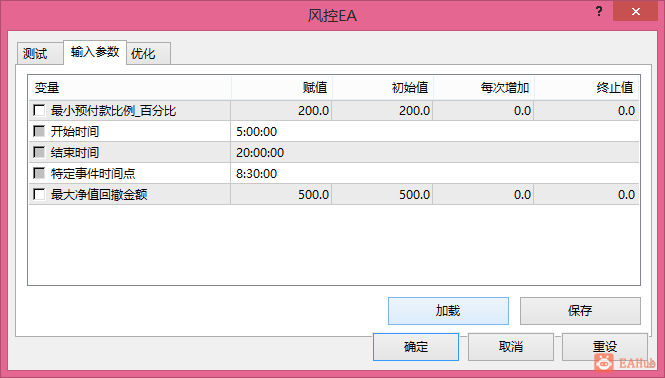665x378 pixels.
Task: Enable the 最小预付款比例_百分比 checkbox
Action: [x=39, y=111]
